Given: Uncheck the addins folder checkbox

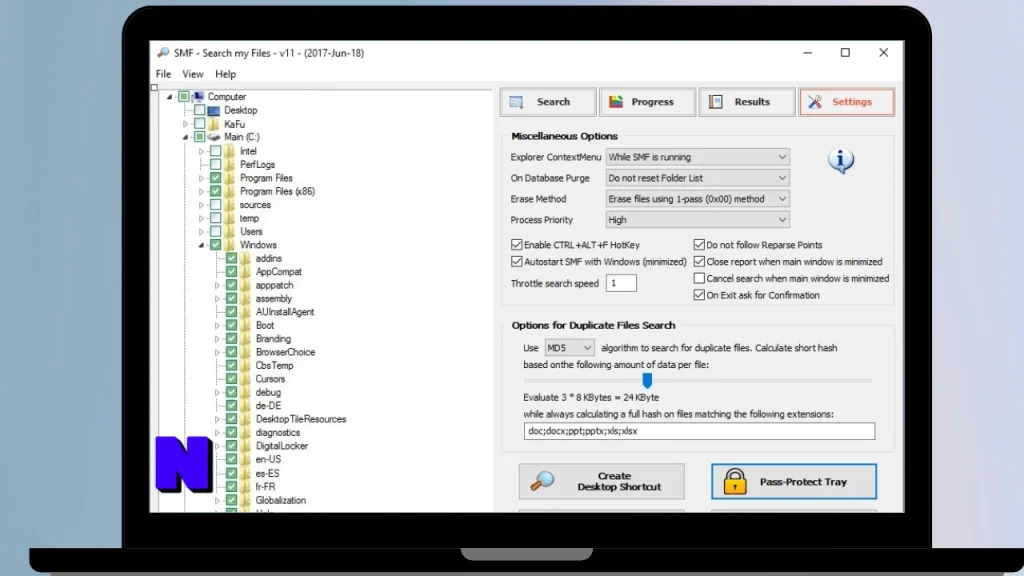Looking at the screenshot, I should coord(231,258).
